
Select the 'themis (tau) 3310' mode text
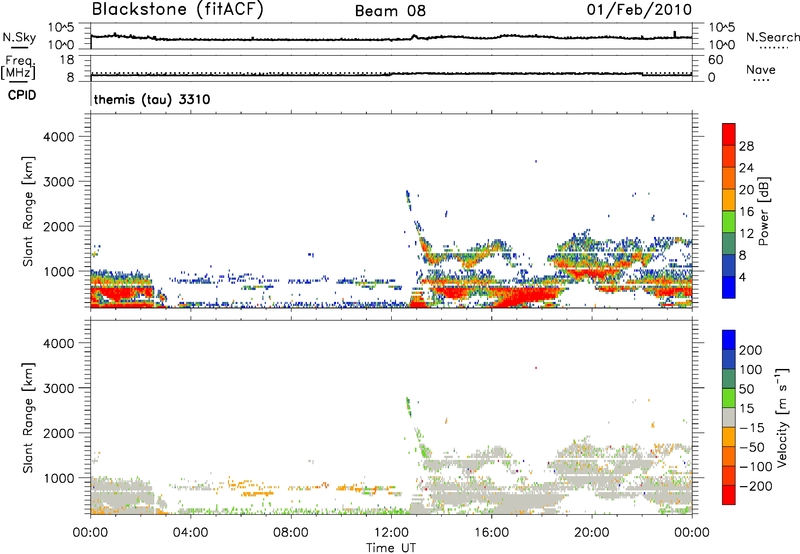pos(152,99)
